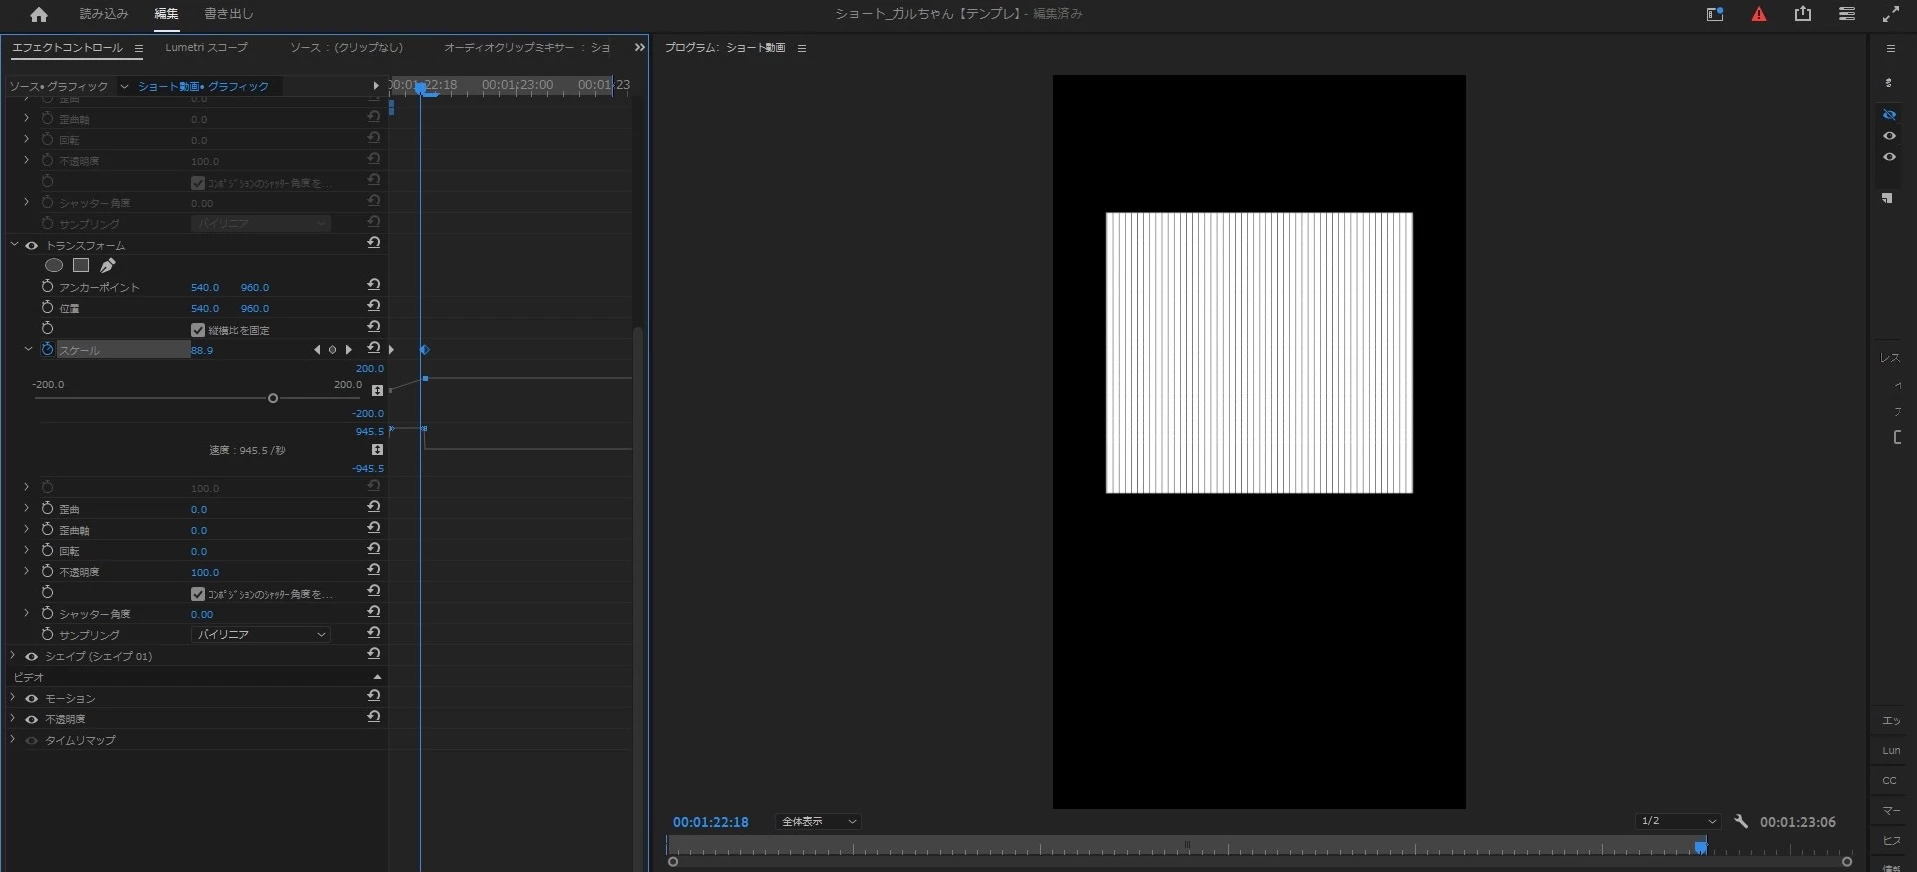Switch to 読み込み tab
Image resolution: width=1917 pixels, height=872 pixels.
(104, 14)
